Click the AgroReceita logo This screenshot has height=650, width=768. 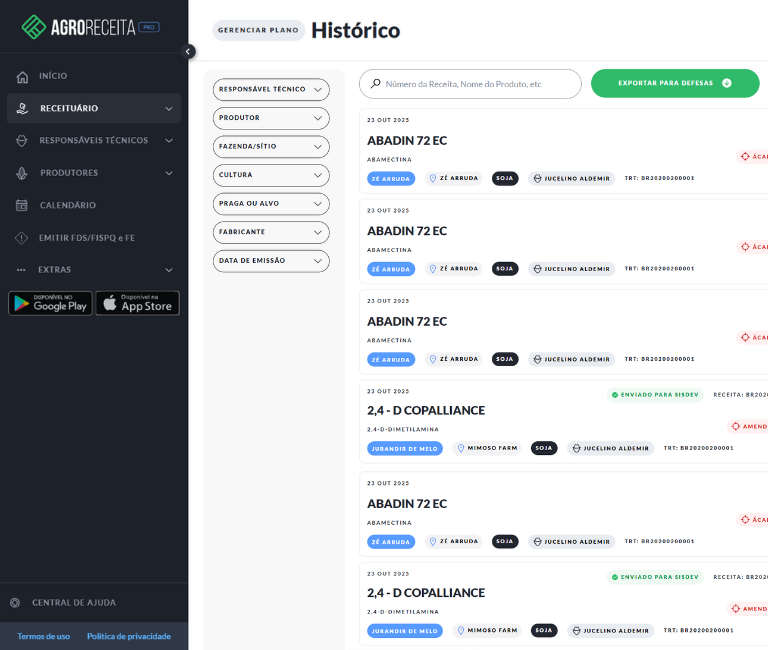click(x=90, y=27)
